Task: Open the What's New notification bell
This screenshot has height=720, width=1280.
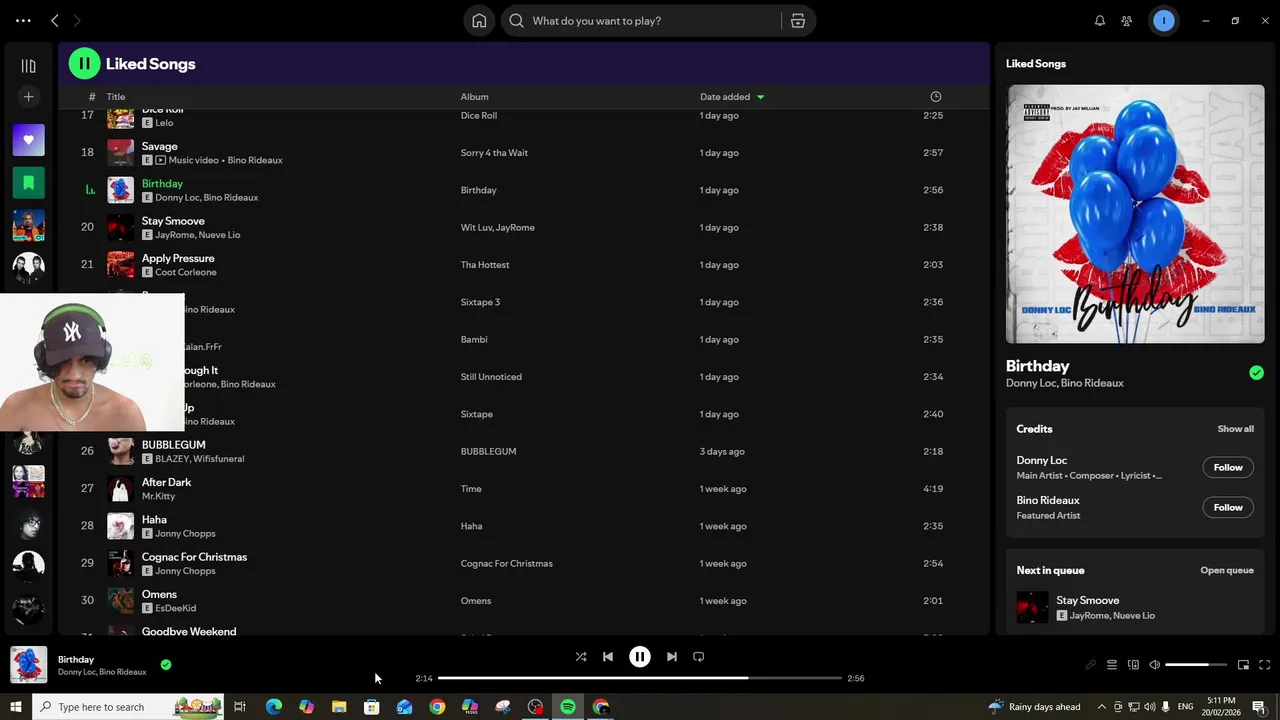Action: point(1100,21)
